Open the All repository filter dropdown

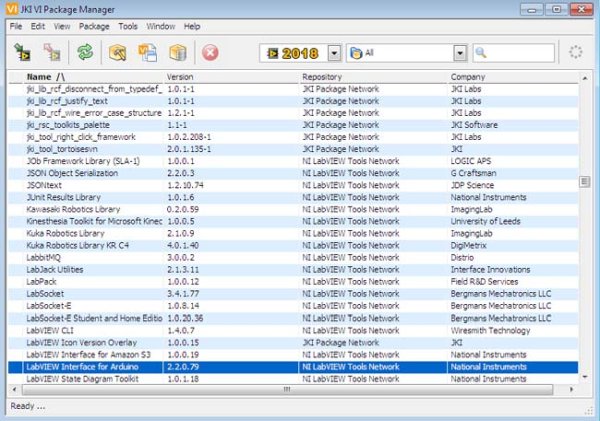(x=460, y=53)
